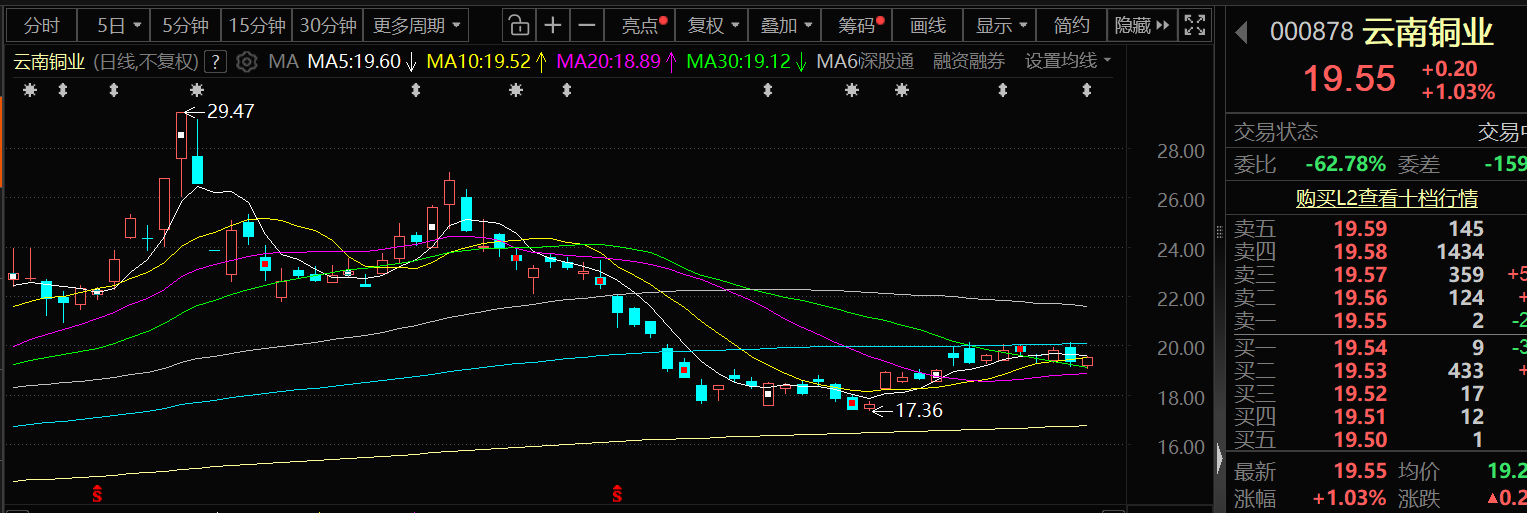Open the 复权 adjustment dropdown
Image resolution: width=1527 pixels, height=513 pixels.
(x=714, y=25)
